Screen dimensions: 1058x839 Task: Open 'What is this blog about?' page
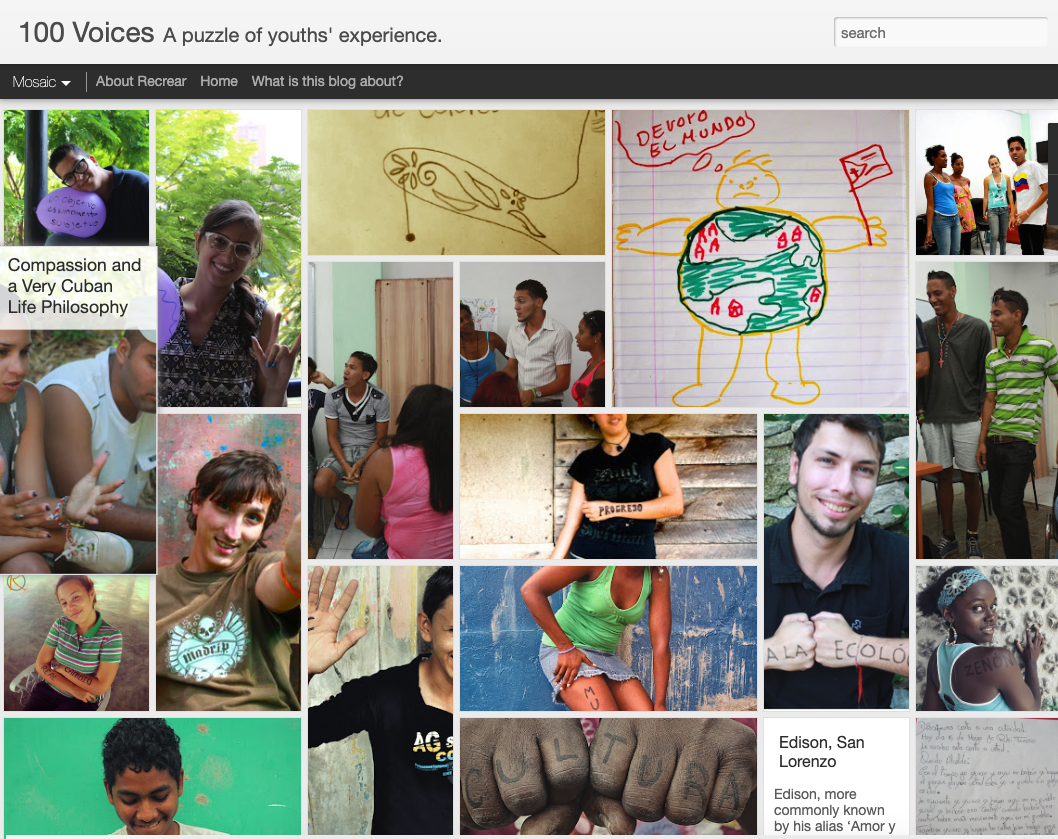(327, 81)
